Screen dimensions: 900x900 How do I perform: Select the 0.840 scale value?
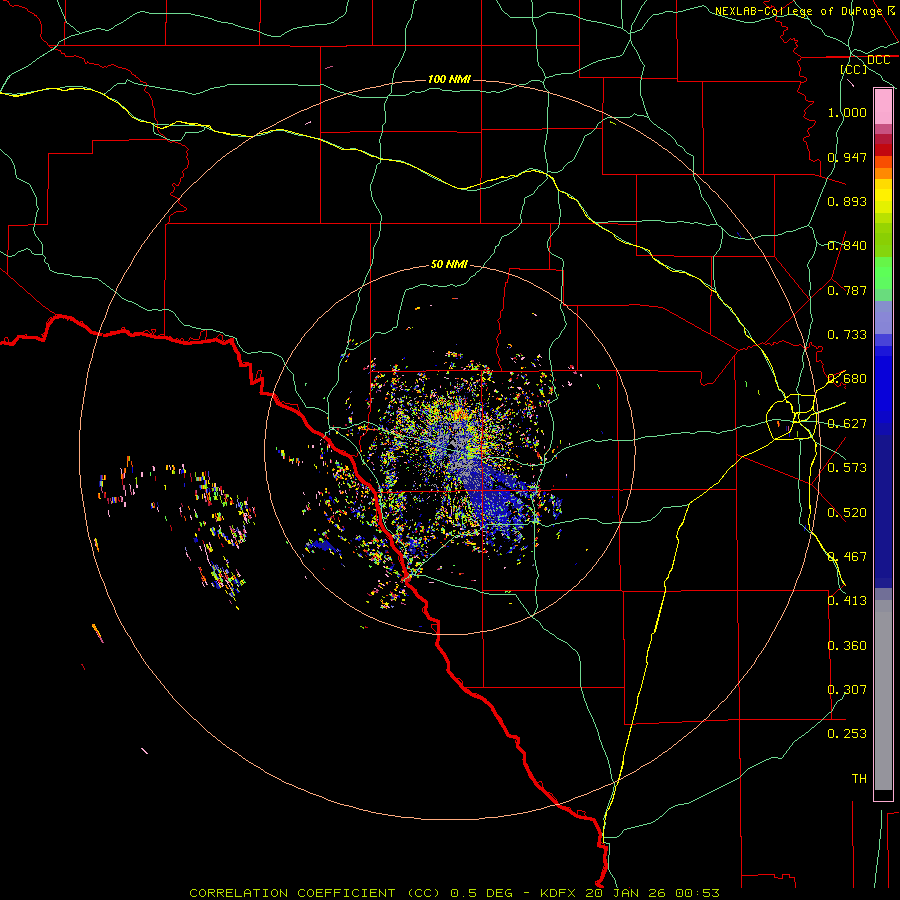click(847, 246)
